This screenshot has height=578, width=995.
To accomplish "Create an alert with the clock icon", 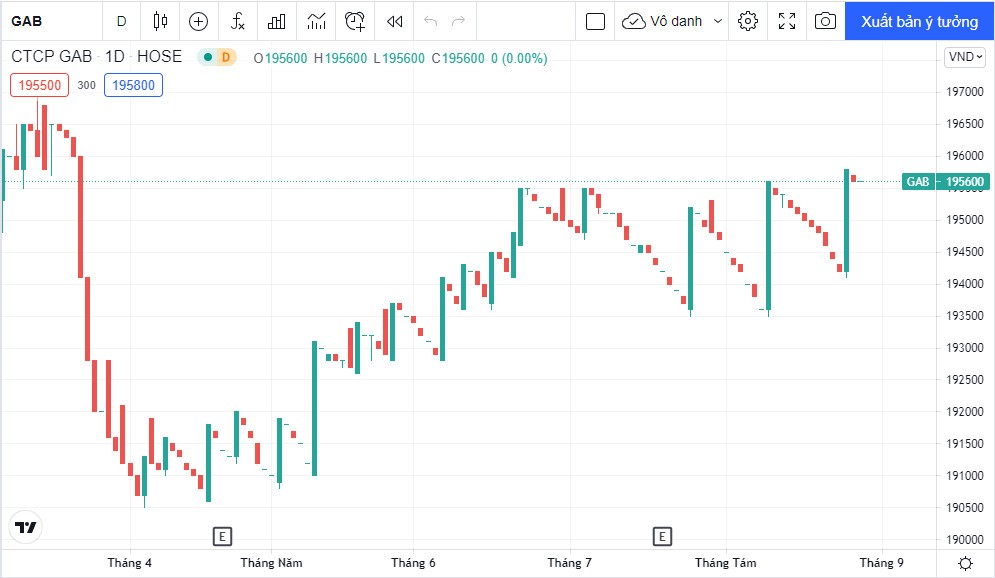I will tap(355, 21).
